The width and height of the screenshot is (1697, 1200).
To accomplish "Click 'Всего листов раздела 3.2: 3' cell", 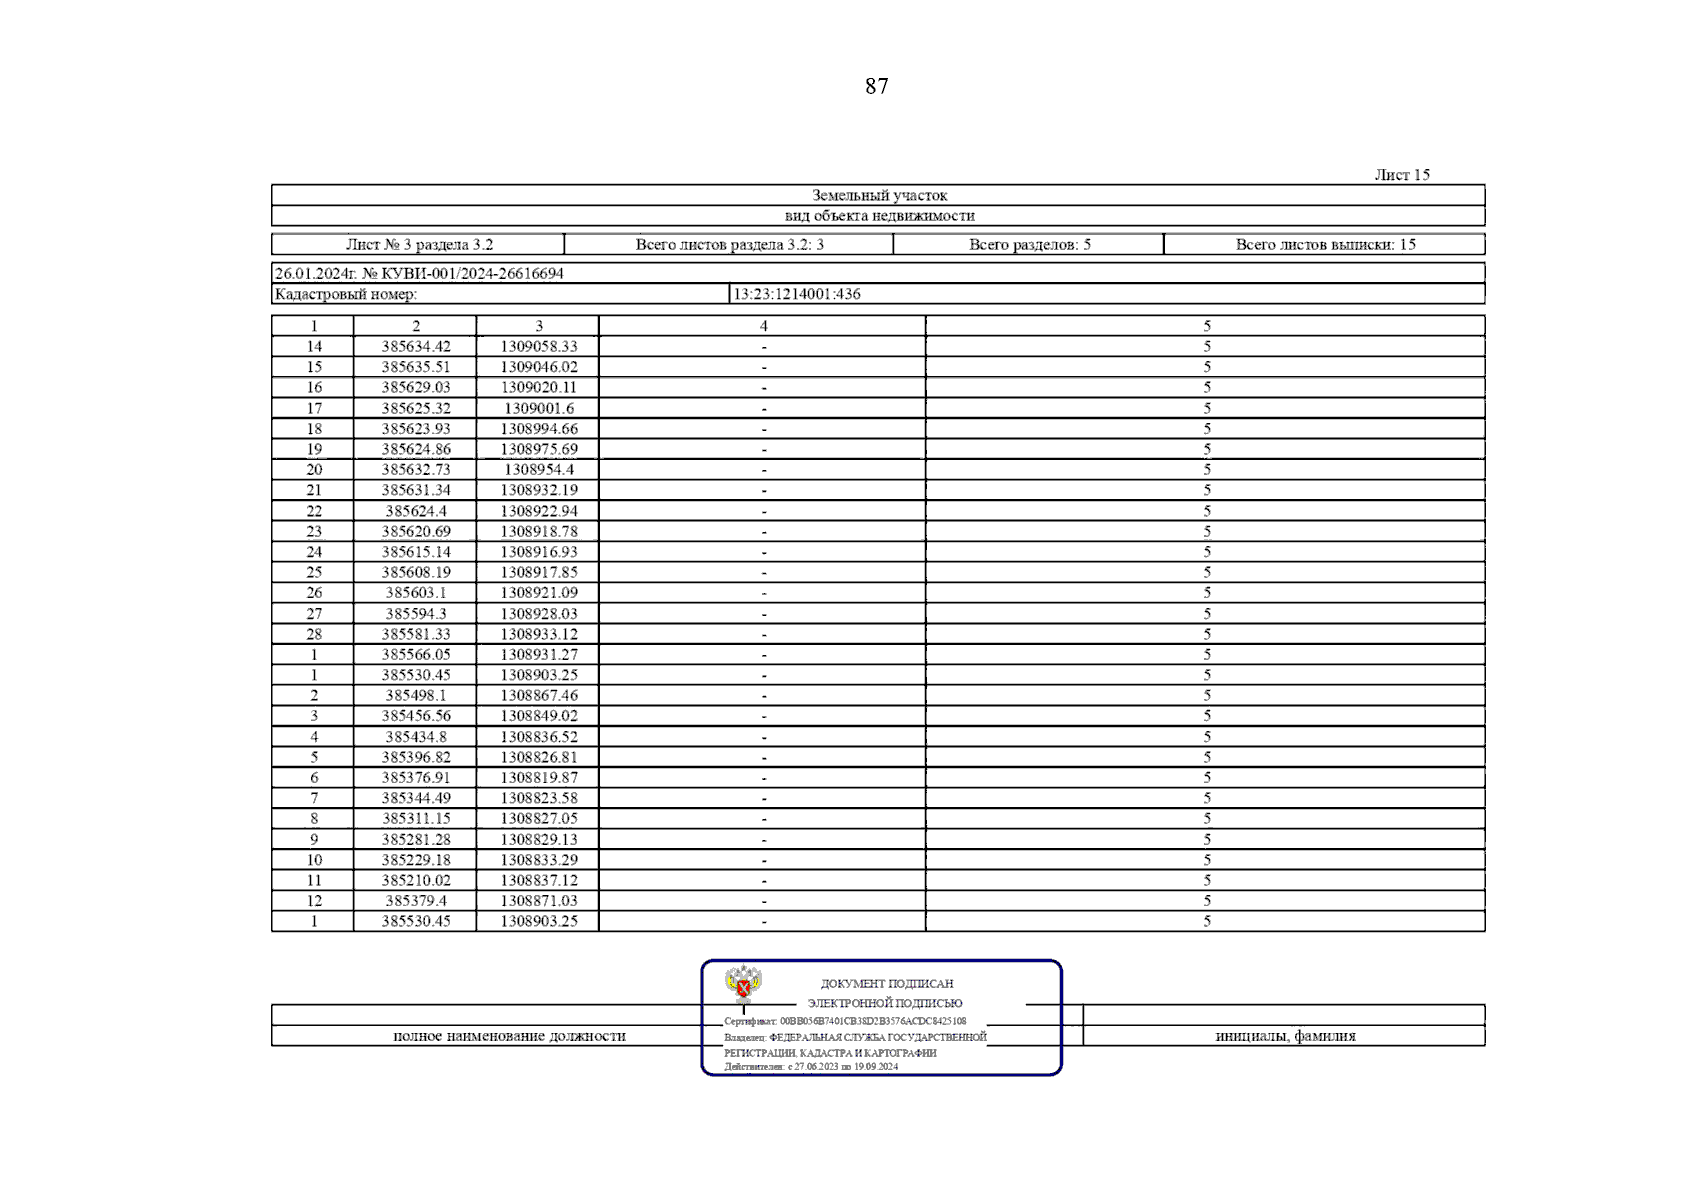I will click(729, 244).
